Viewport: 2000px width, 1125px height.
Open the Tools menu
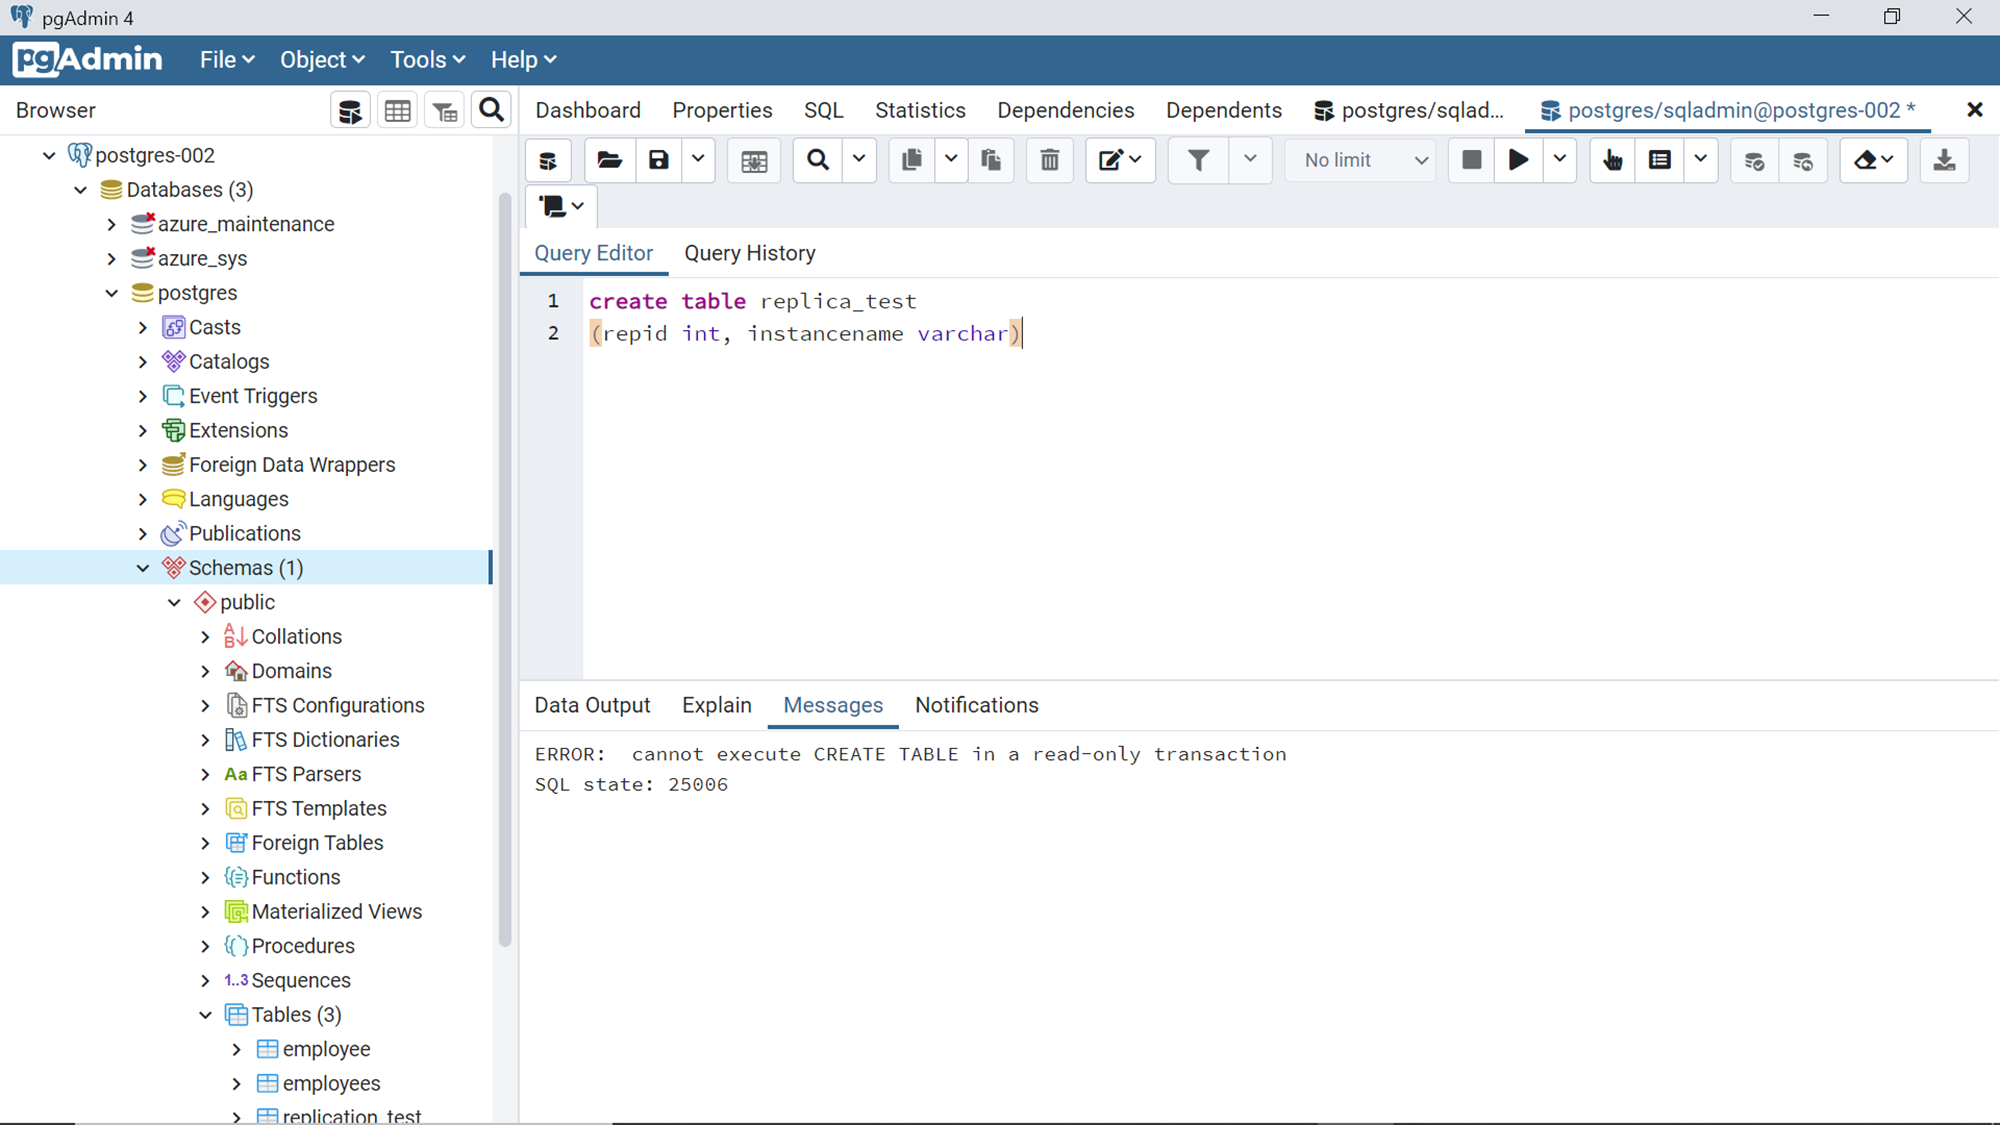pyautogui.click(x=427, y=60)
